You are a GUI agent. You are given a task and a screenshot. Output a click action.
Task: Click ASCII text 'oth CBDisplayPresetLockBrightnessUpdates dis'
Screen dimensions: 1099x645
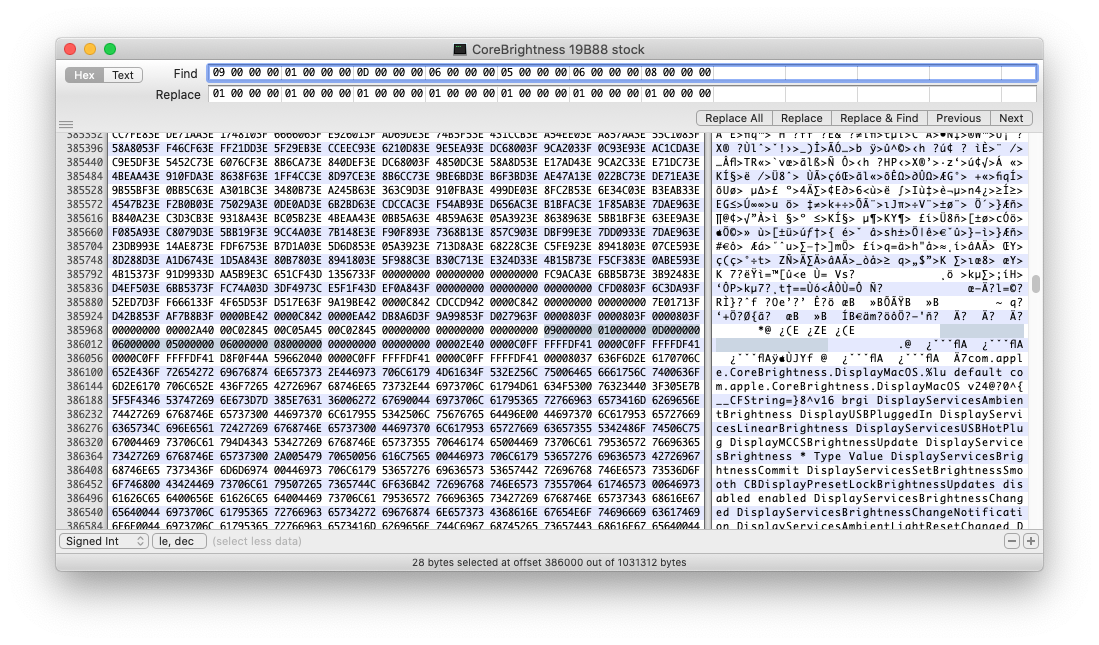click(869, 484)
